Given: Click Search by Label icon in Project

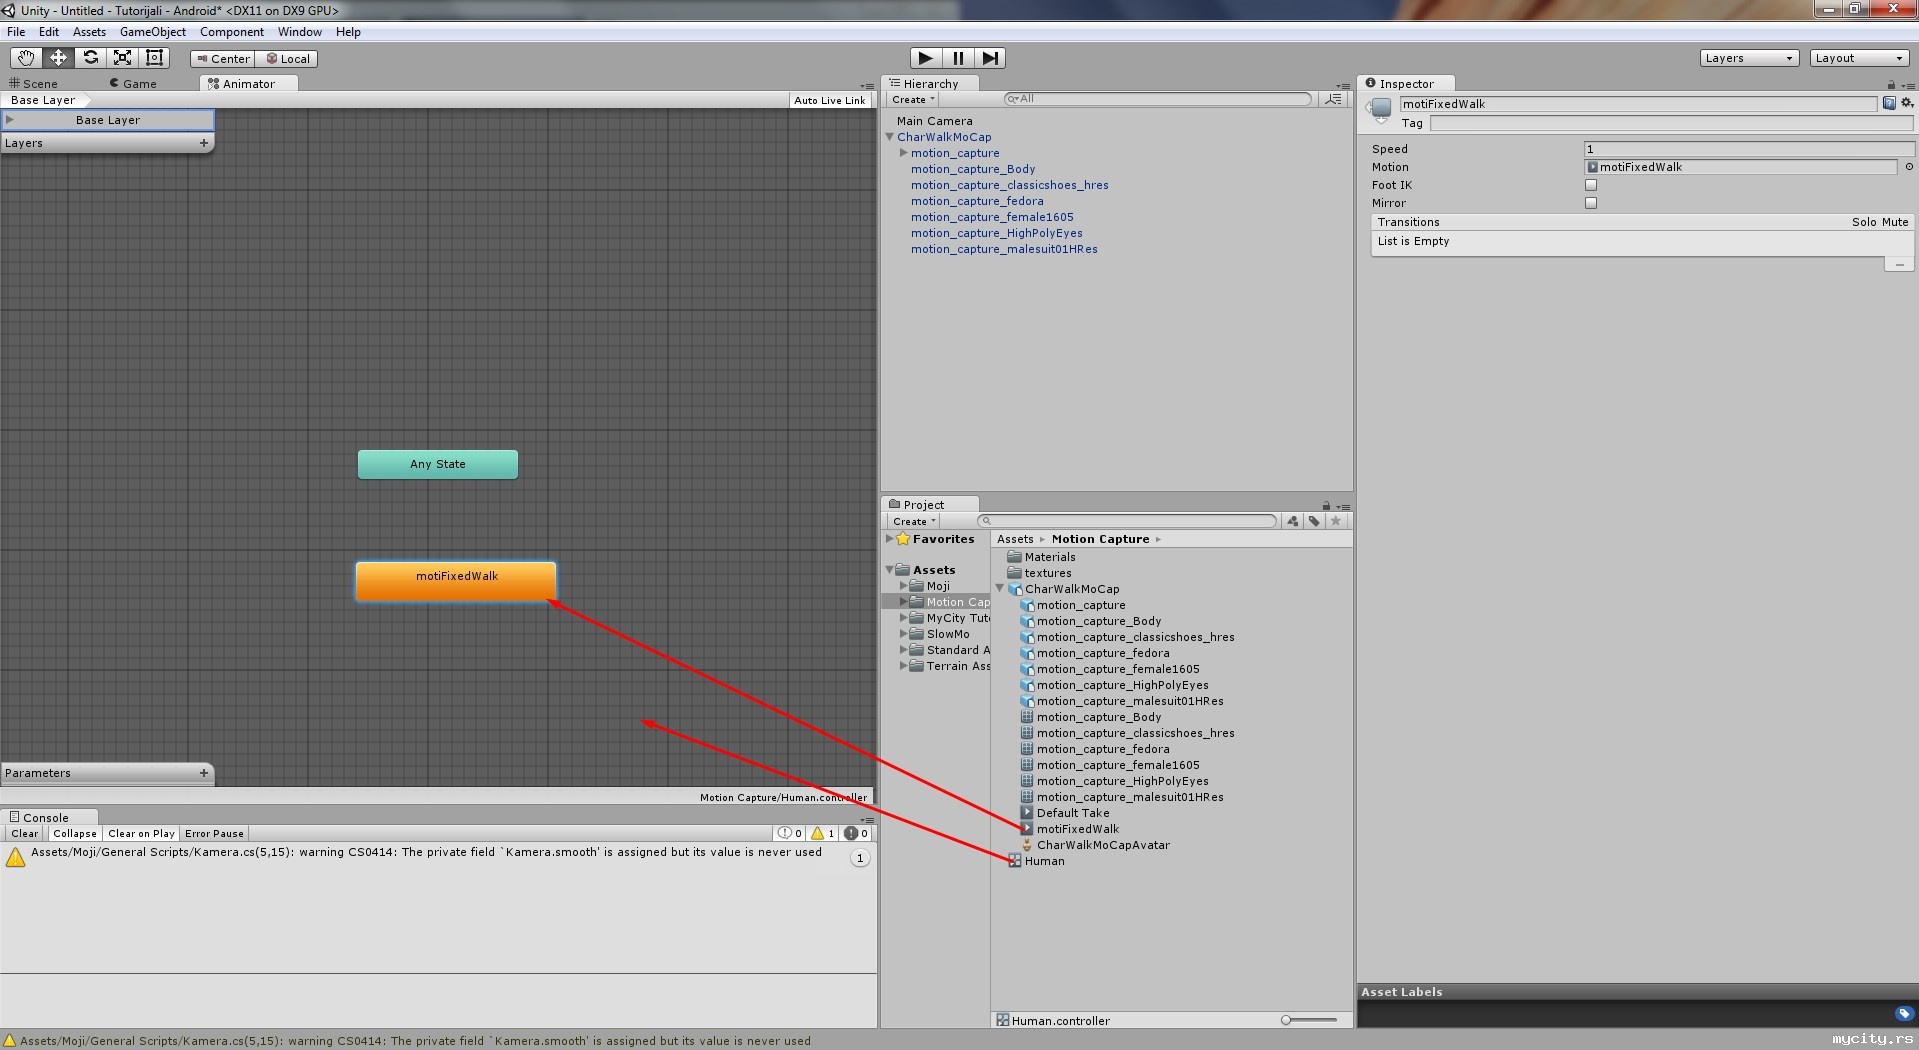Looking at the screenshot, I should pyautogui.click(x=1314, y=521).
